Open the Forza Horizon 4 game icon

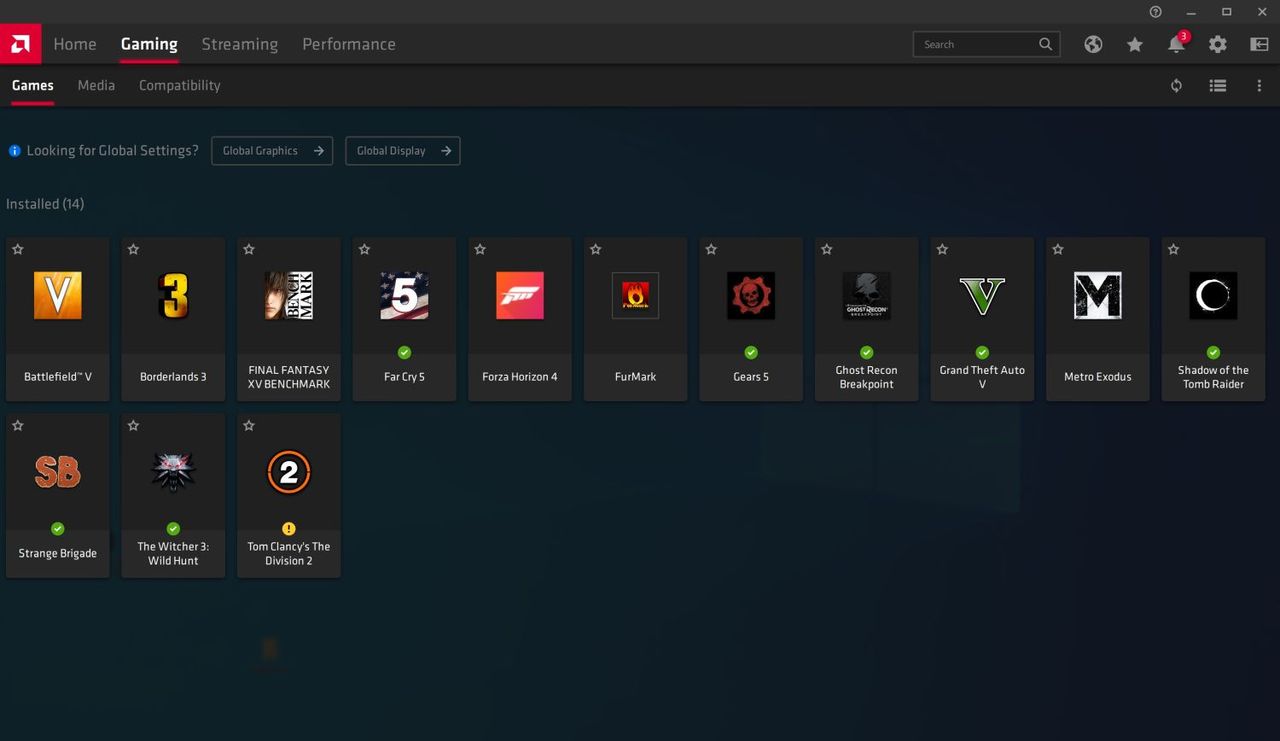pyautogui.click(x=520, y=296)
